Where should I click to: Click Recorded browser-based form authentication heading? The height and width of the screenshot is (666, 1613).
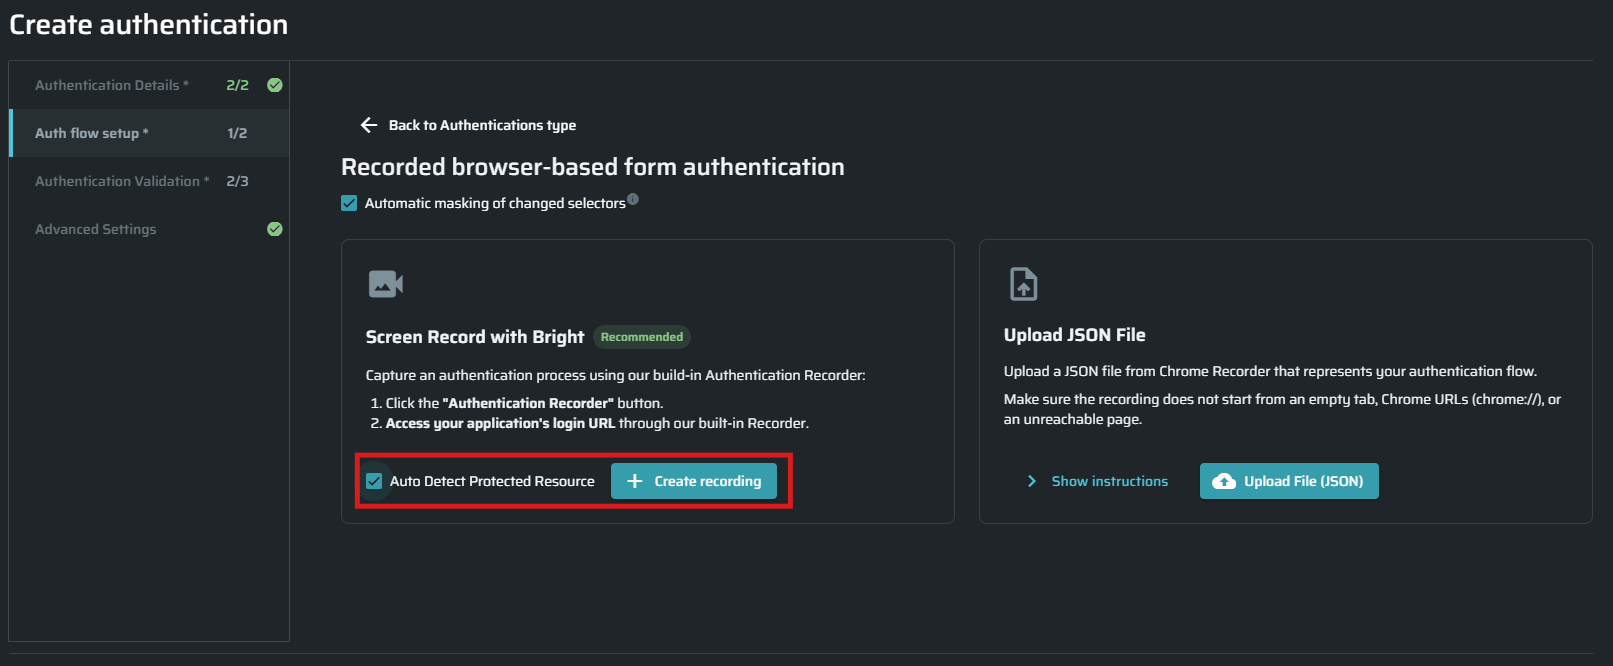pos(593,167)
